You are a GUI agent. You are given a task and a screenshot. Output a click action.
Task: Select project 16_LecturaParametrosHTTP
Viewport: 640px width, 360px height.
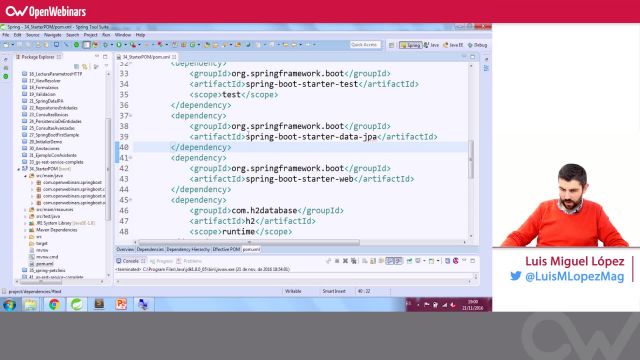click(x=52, y=74)
